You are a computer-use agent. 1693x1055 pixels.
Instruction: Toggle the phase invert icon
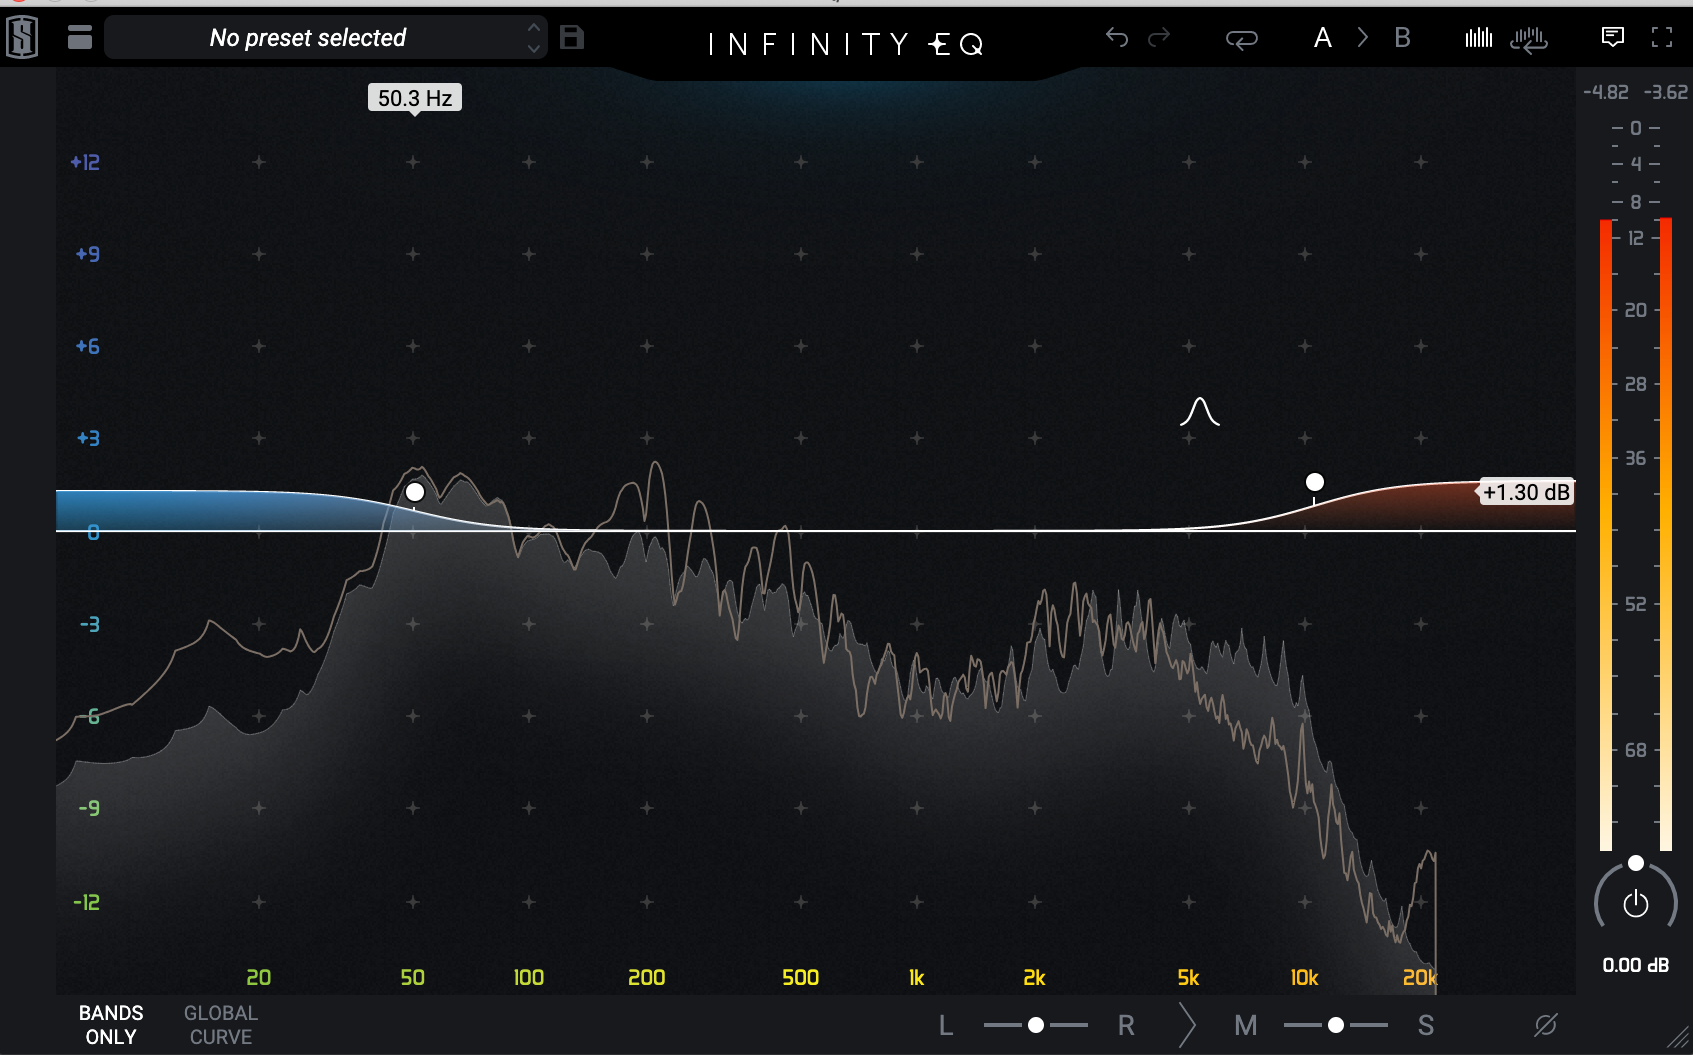[1546, 1025]
